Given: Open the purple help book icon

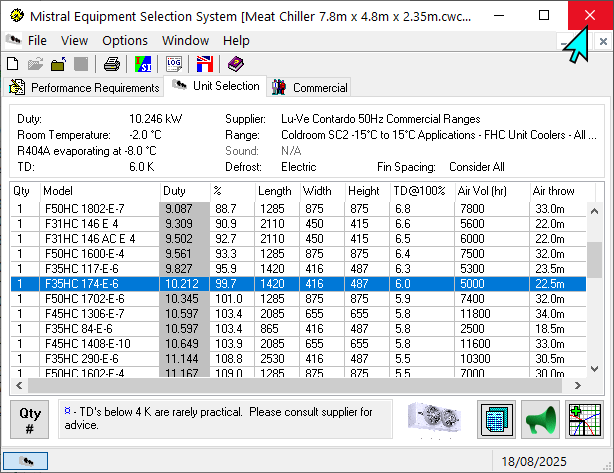Looking at the screenshot, I should click(236, 64).
